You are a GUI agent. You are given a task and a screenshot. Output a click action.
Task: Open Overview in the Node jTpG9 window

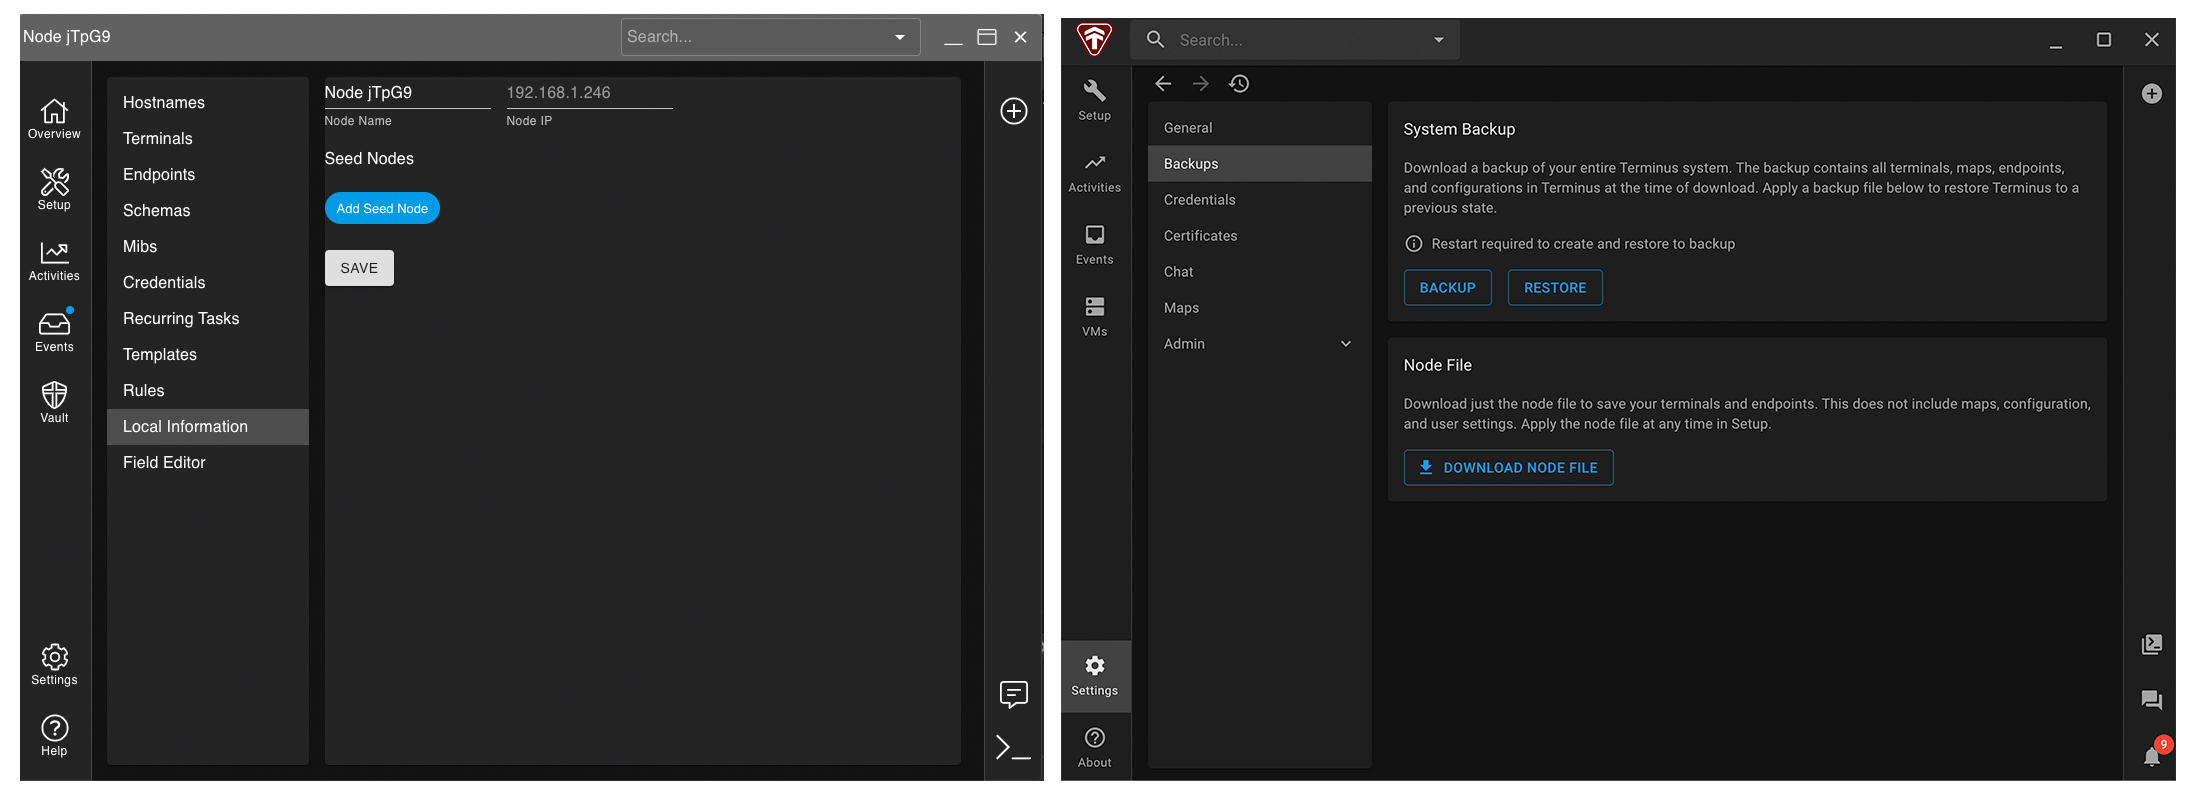click(54, 119)
